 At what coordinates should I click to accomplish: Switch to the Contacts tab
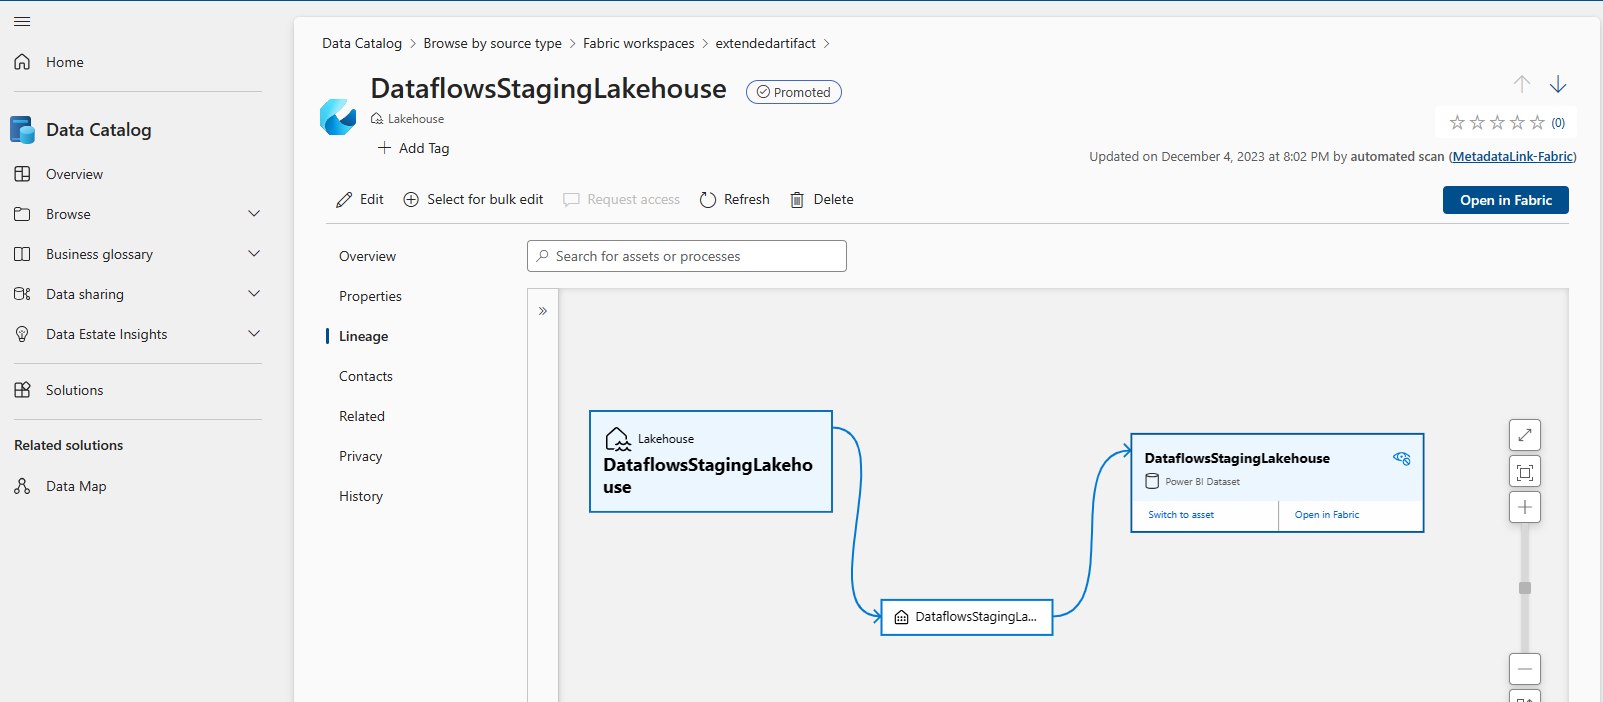coord(366,376)
